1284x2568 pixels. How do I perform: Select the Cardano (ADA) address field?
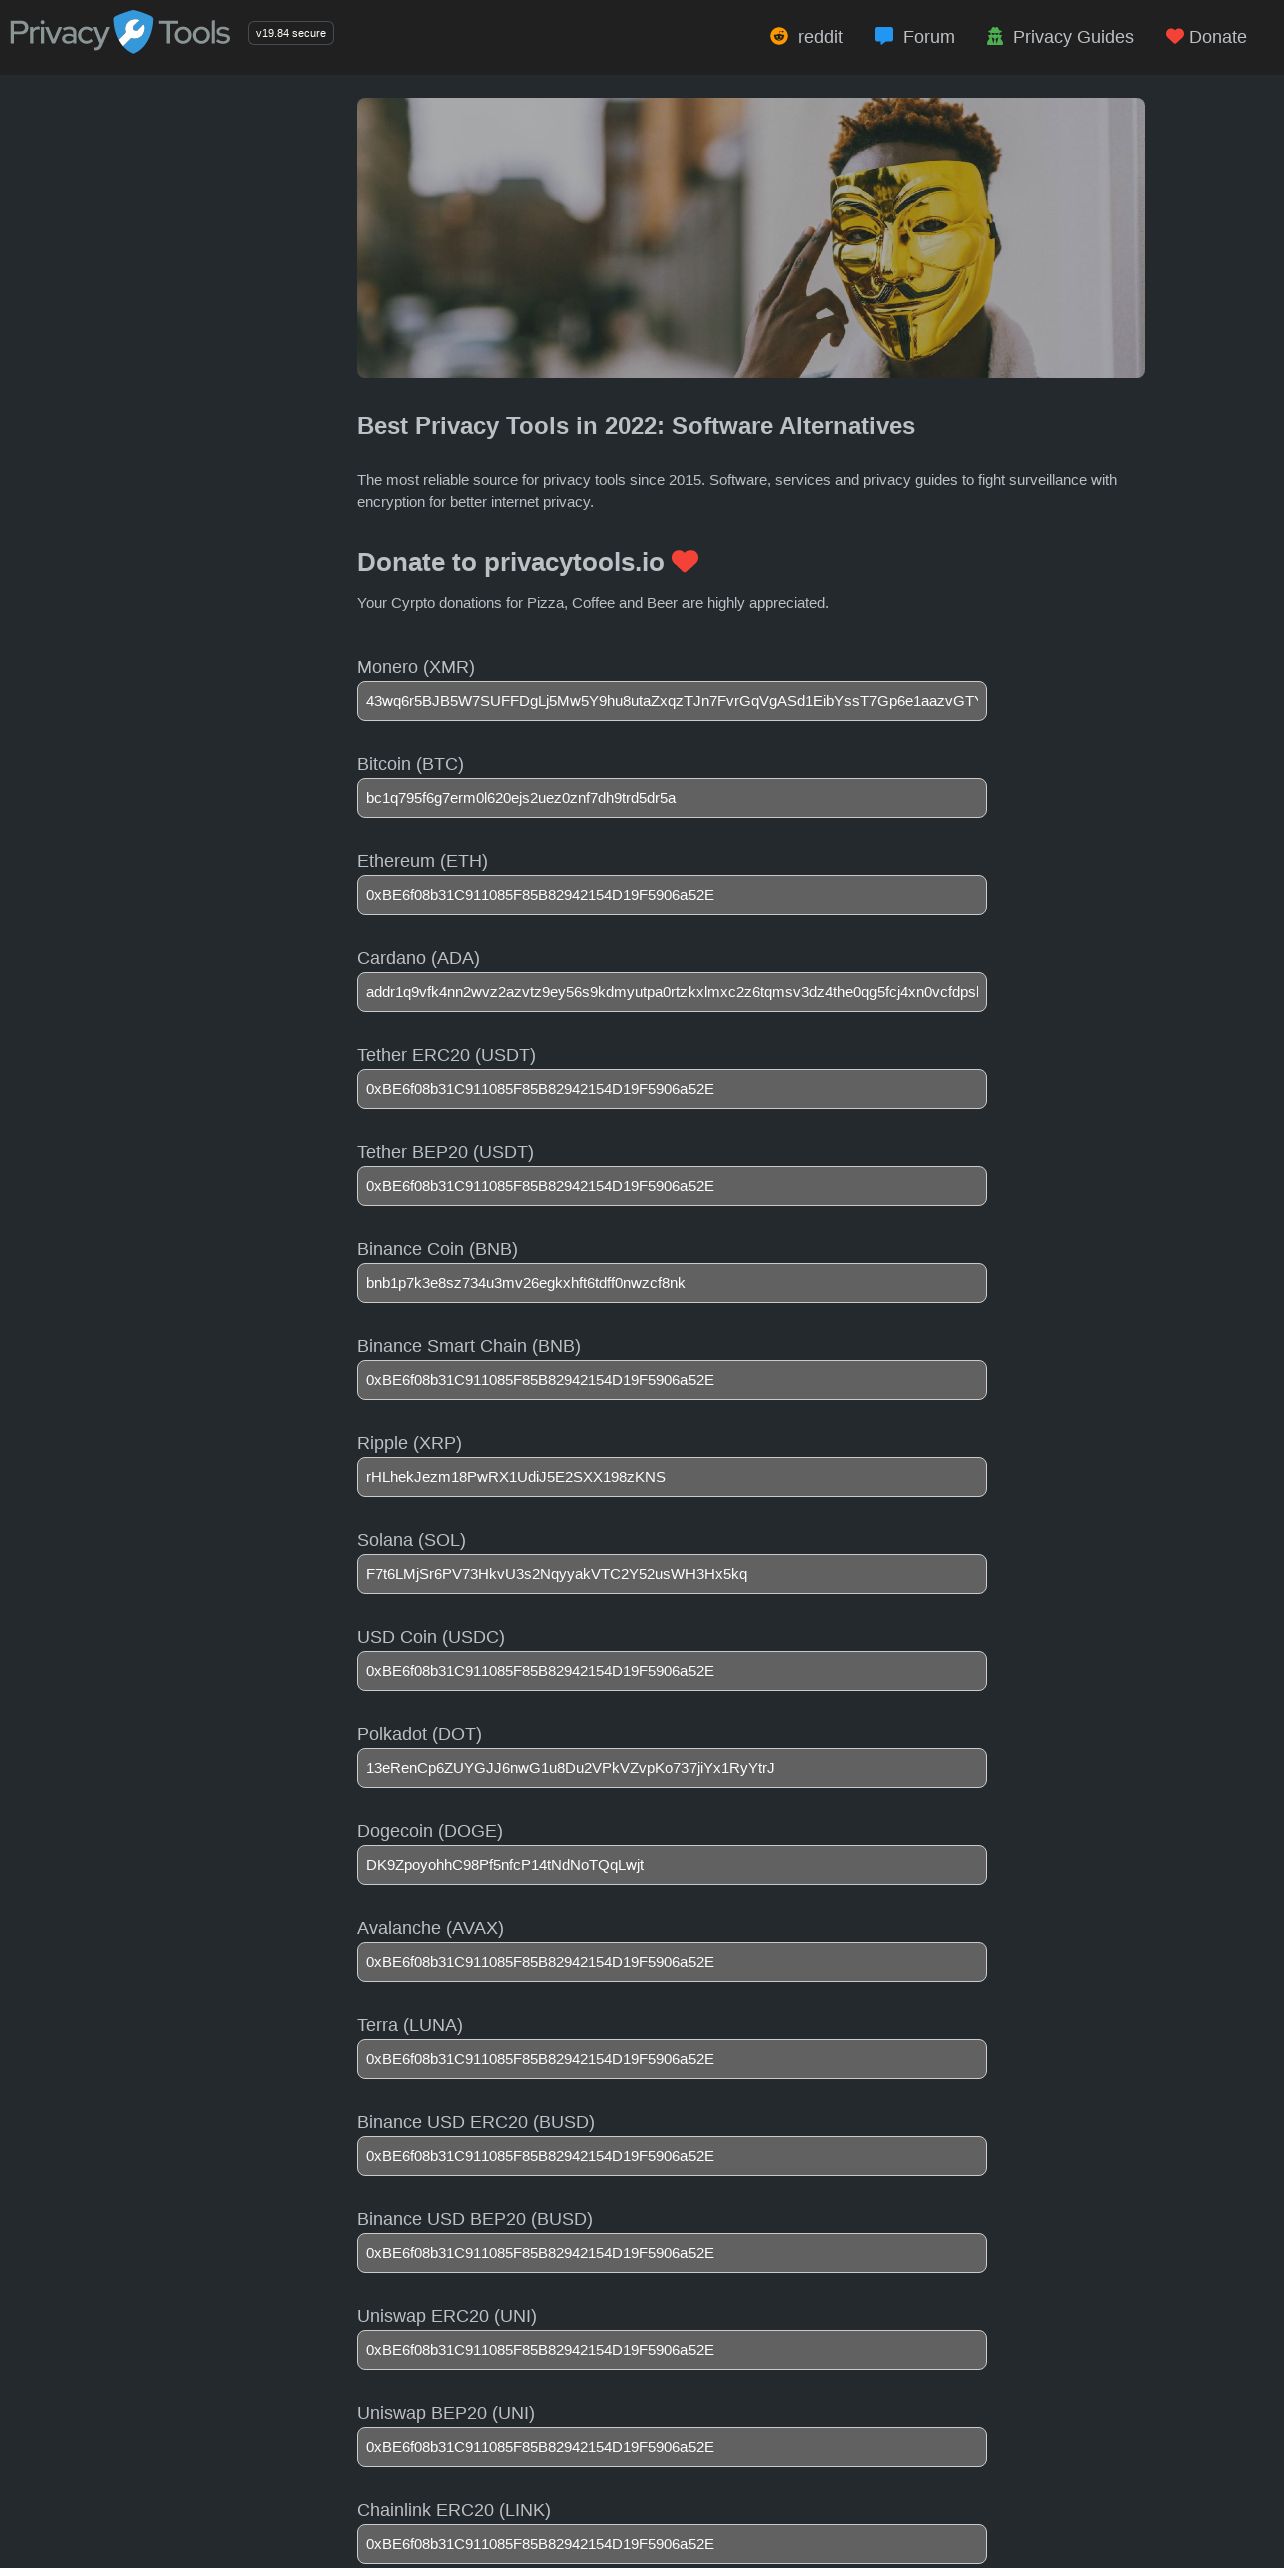pos(672,992)
